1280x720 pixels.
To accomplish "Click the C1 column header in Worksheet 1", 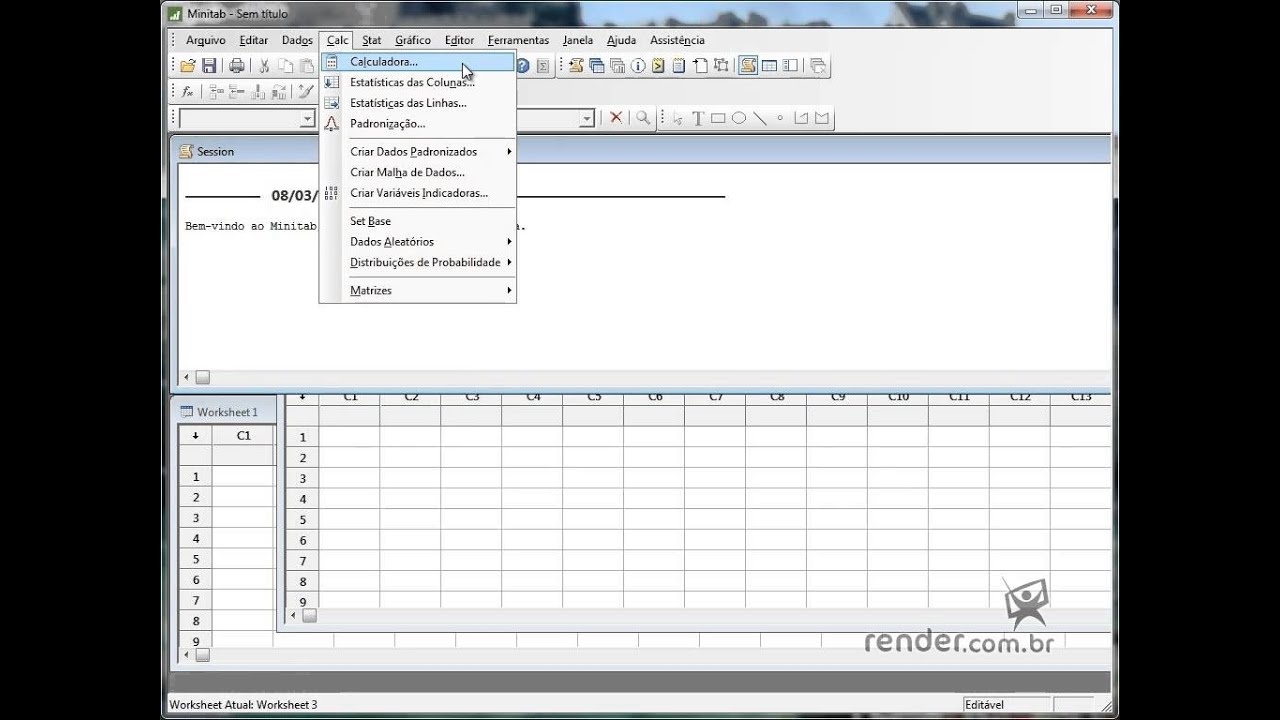I will [x=243, y=435].
